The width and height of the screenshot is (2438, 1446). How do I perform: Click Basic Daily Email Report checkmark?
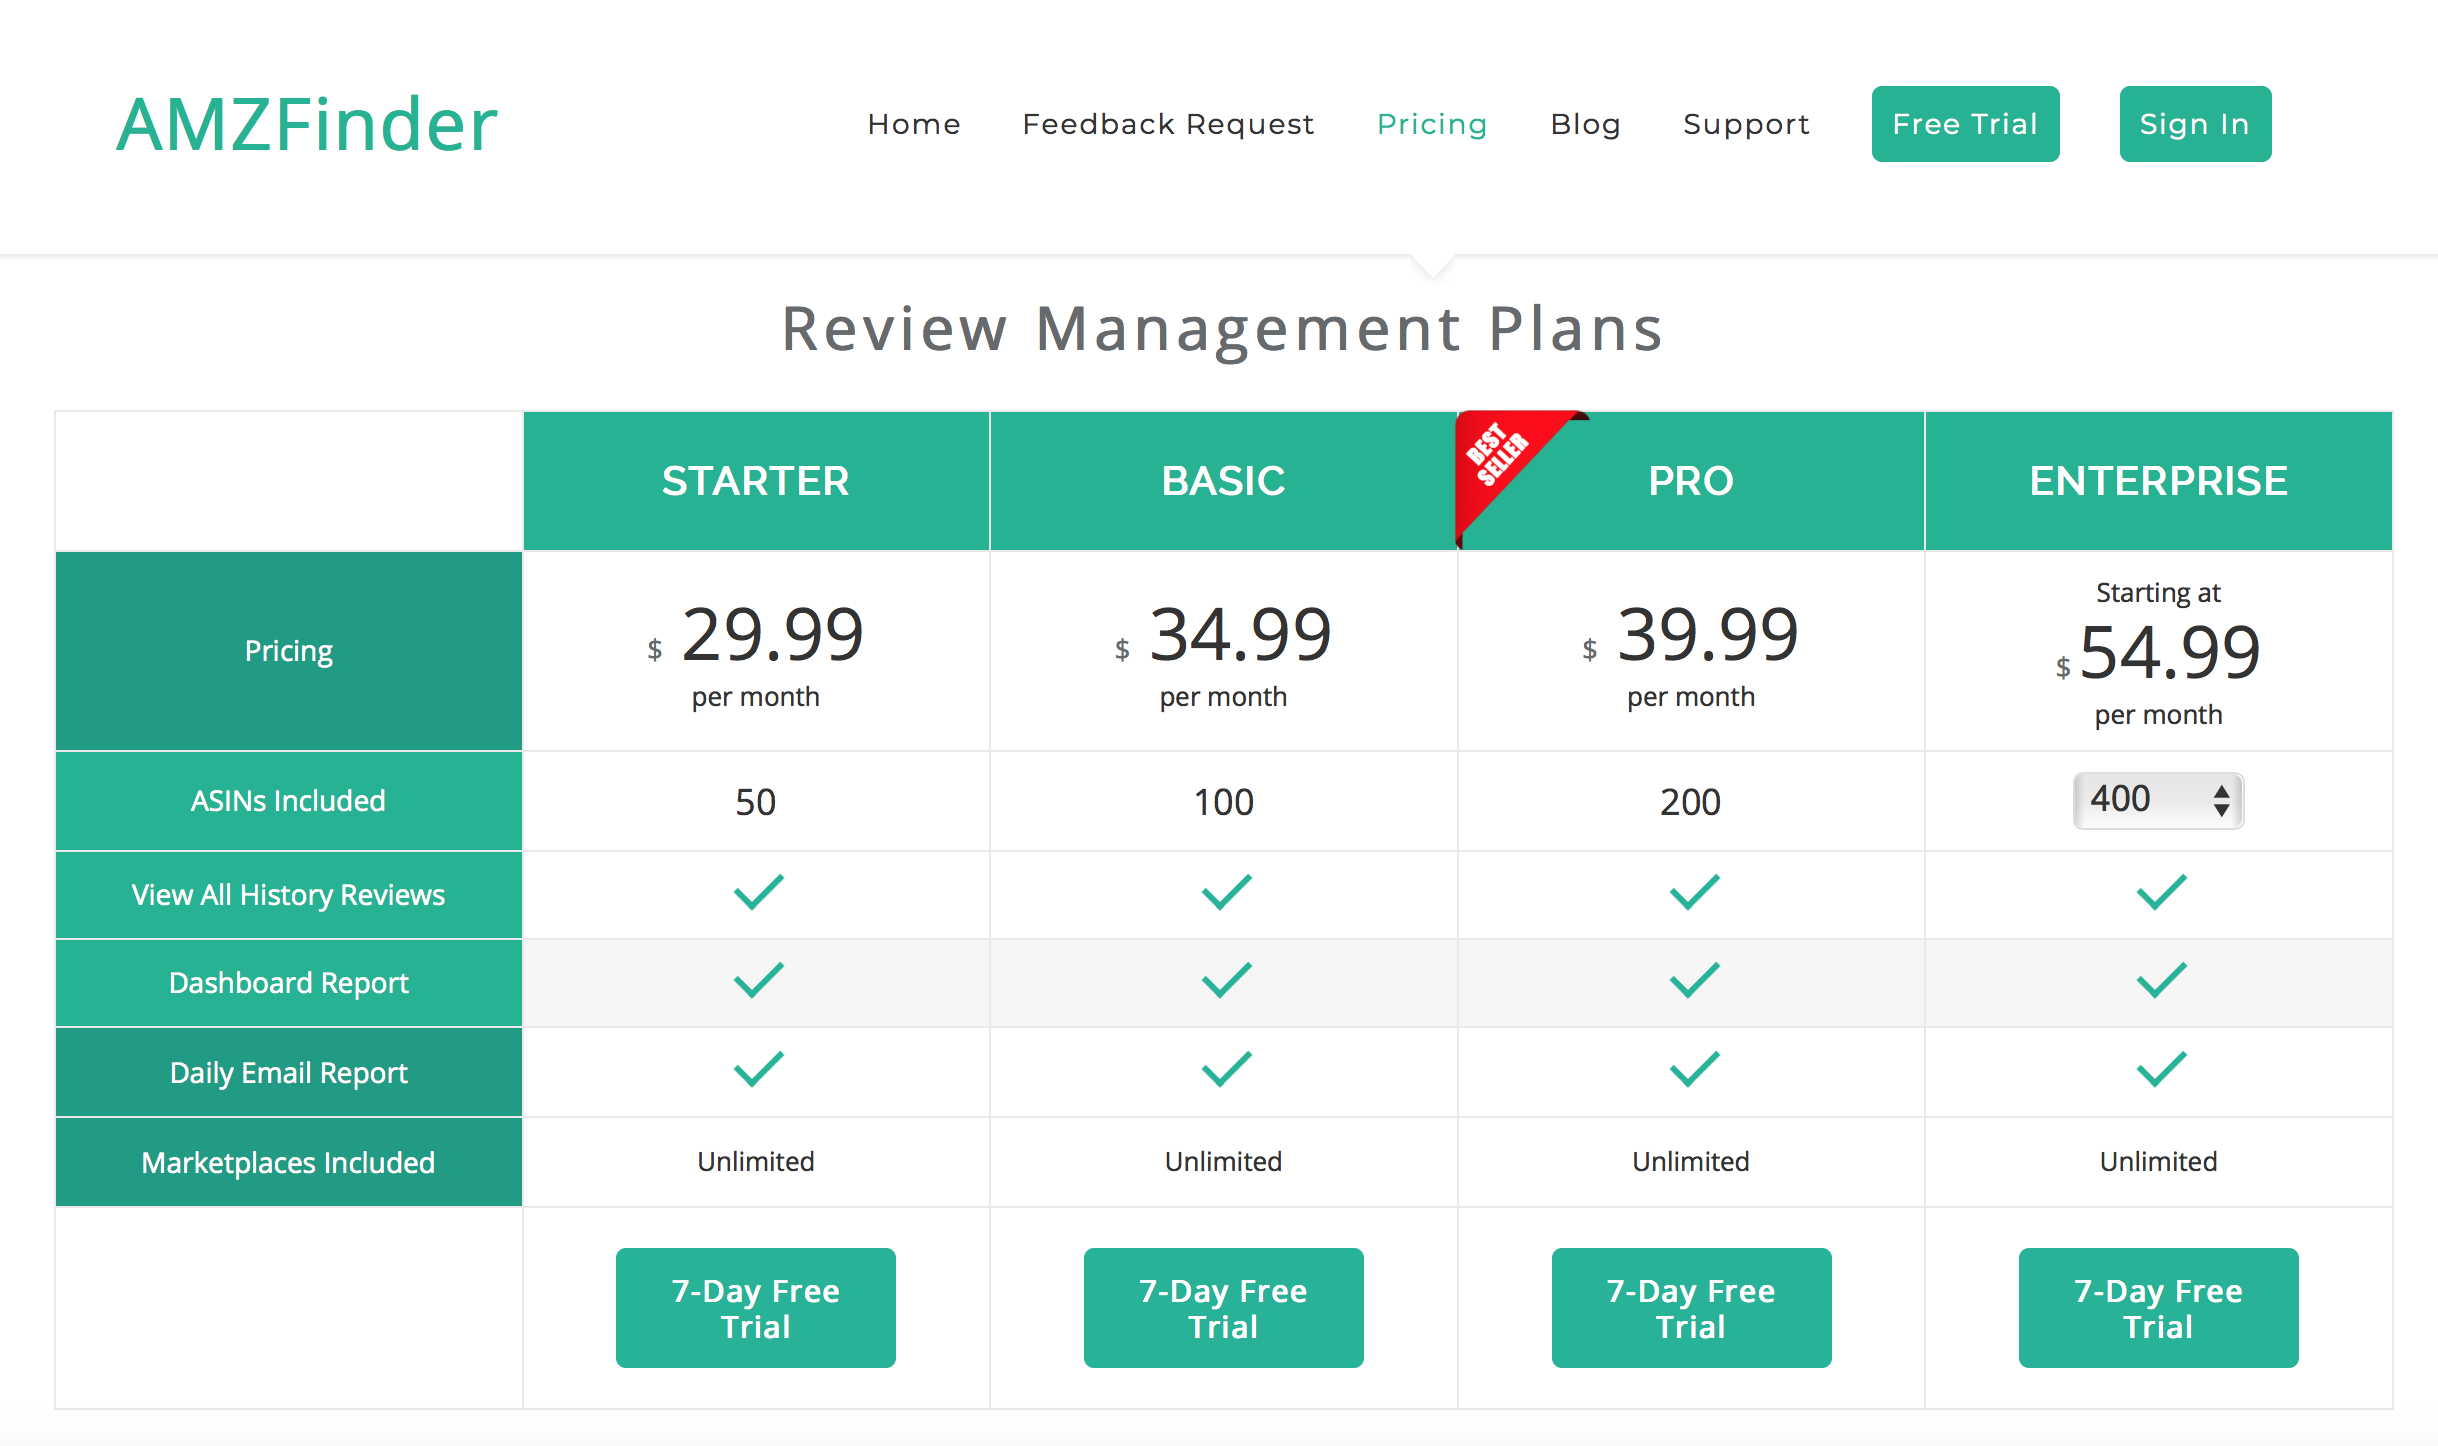1226,1069
